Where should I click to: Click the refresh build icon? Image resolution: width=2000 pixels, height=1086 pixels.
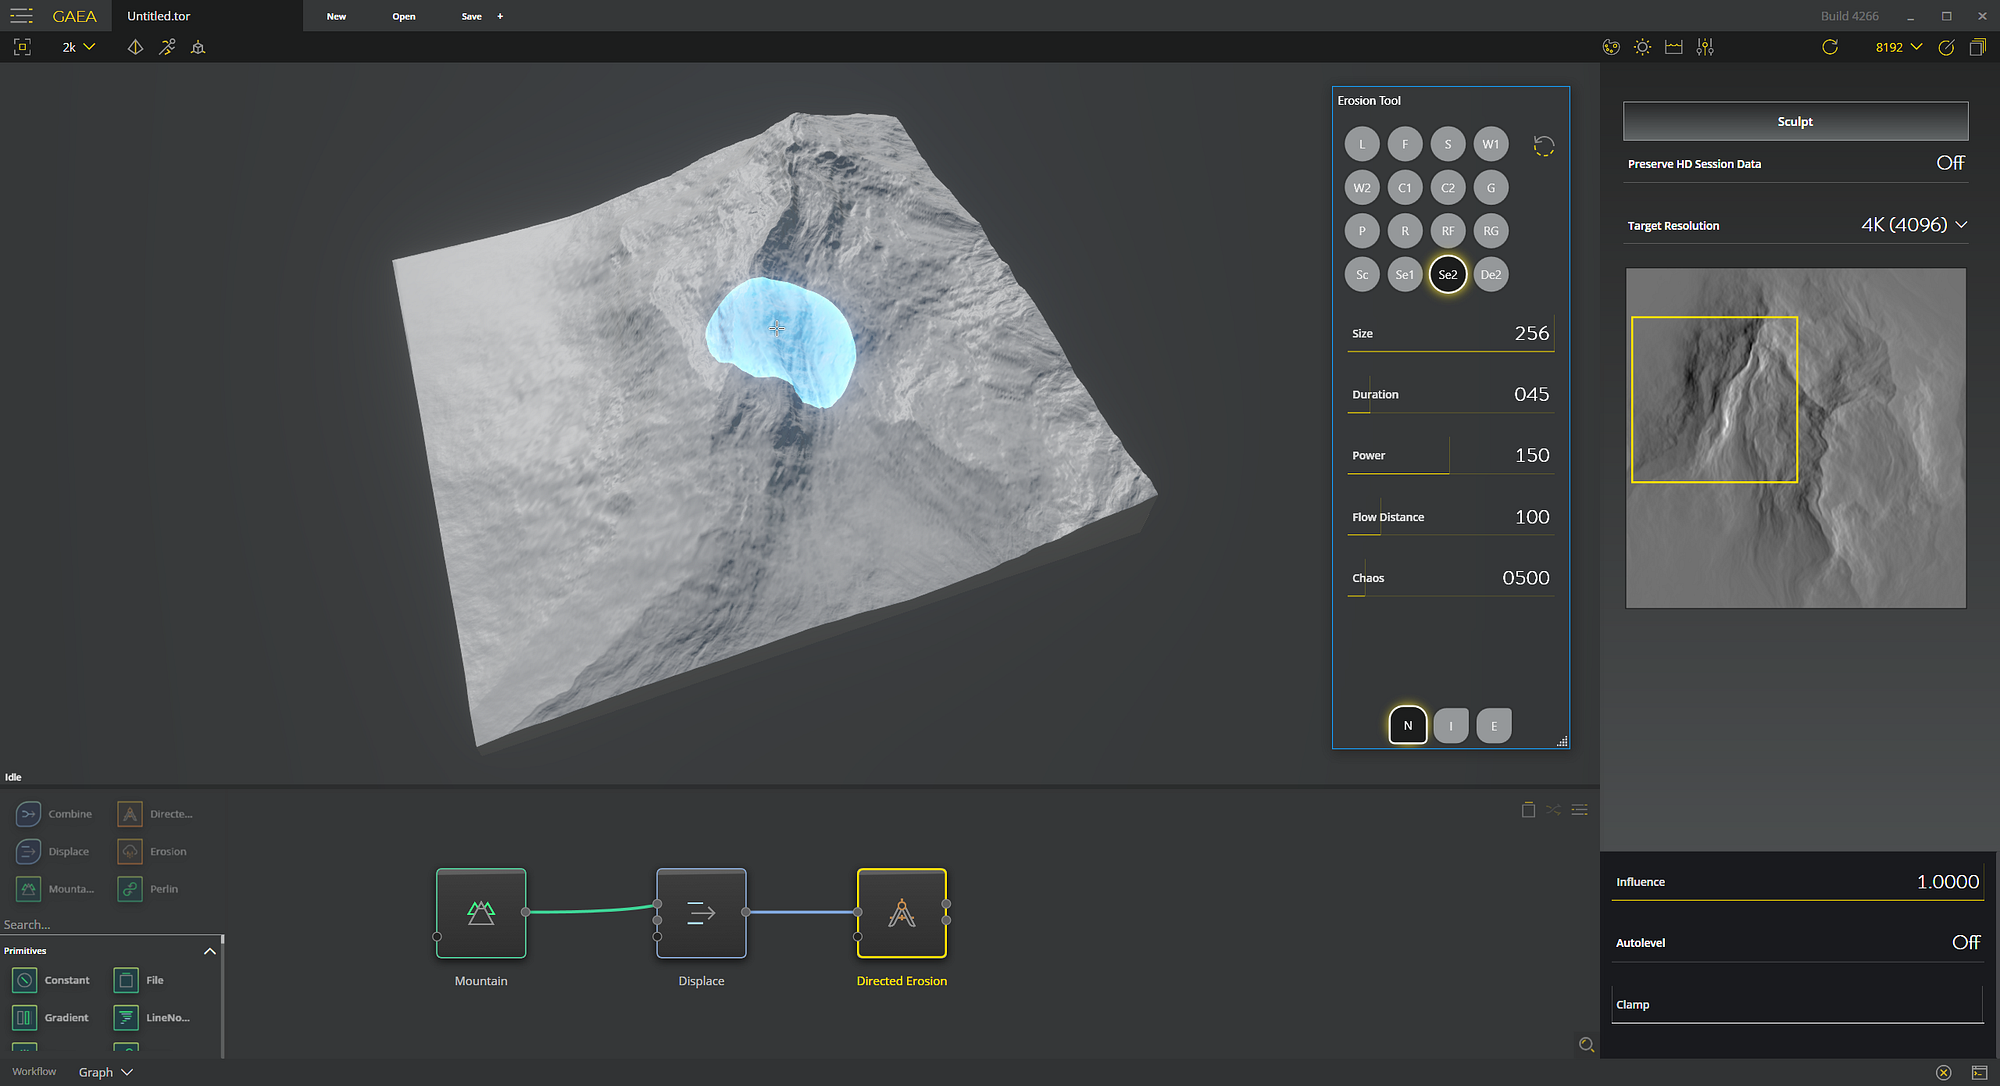pyautogui.click(x=1829, y=47)
